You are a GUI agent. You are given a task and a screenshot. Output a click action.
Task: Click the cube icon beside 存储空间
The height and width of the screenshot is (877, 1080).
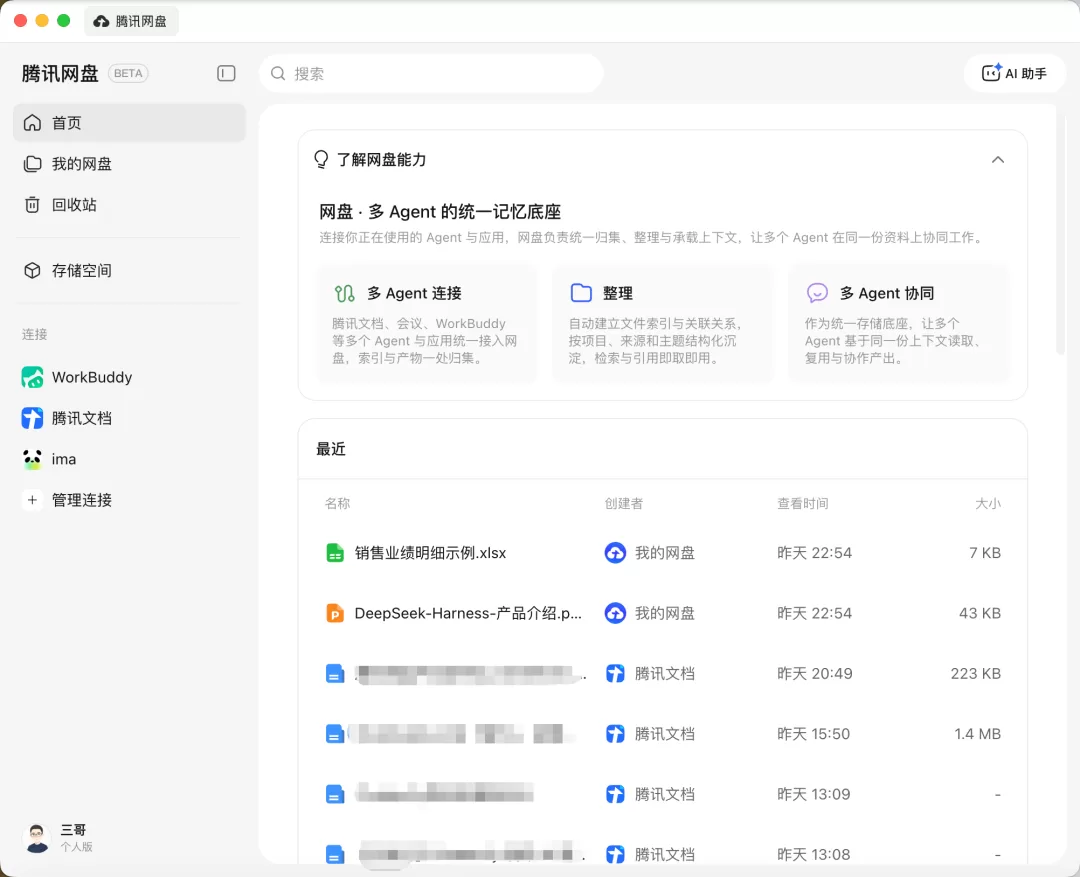(x=32, y=271)
